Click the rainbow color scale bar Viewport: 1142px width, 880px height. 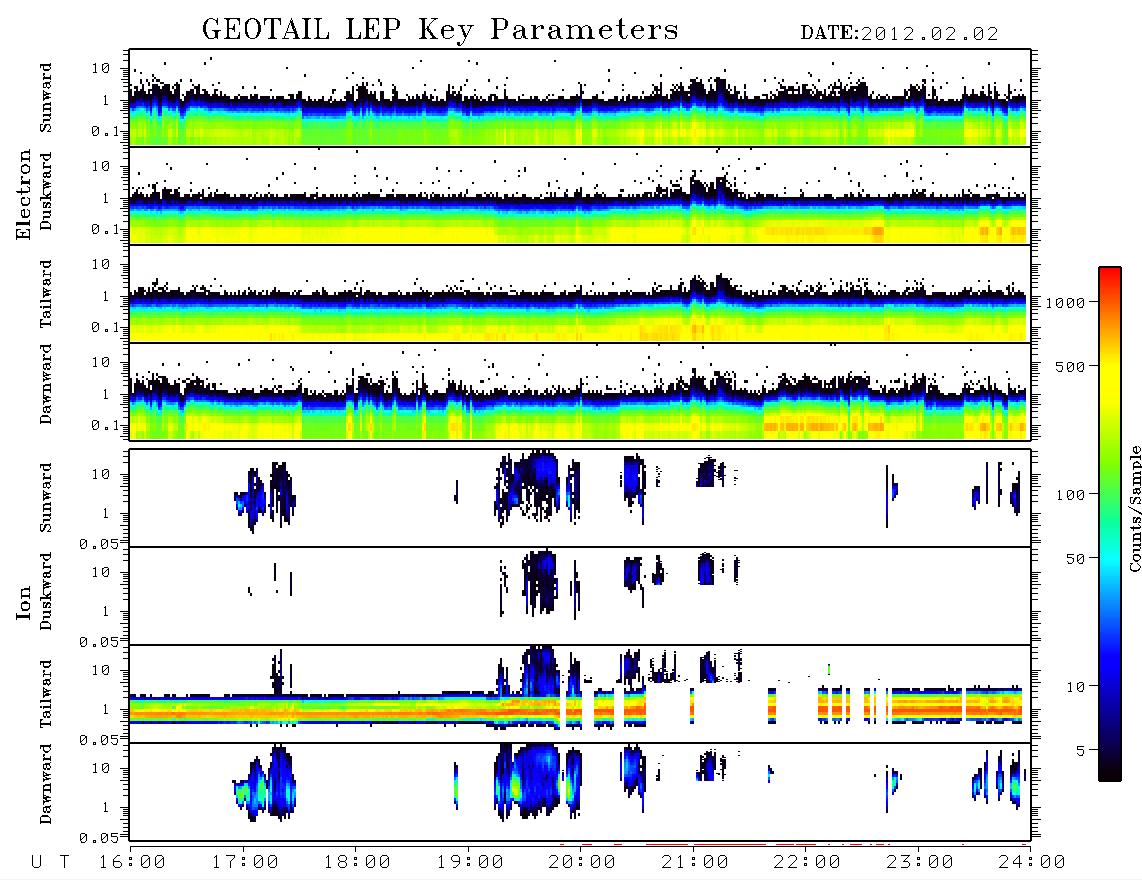tap(1110, 524)
